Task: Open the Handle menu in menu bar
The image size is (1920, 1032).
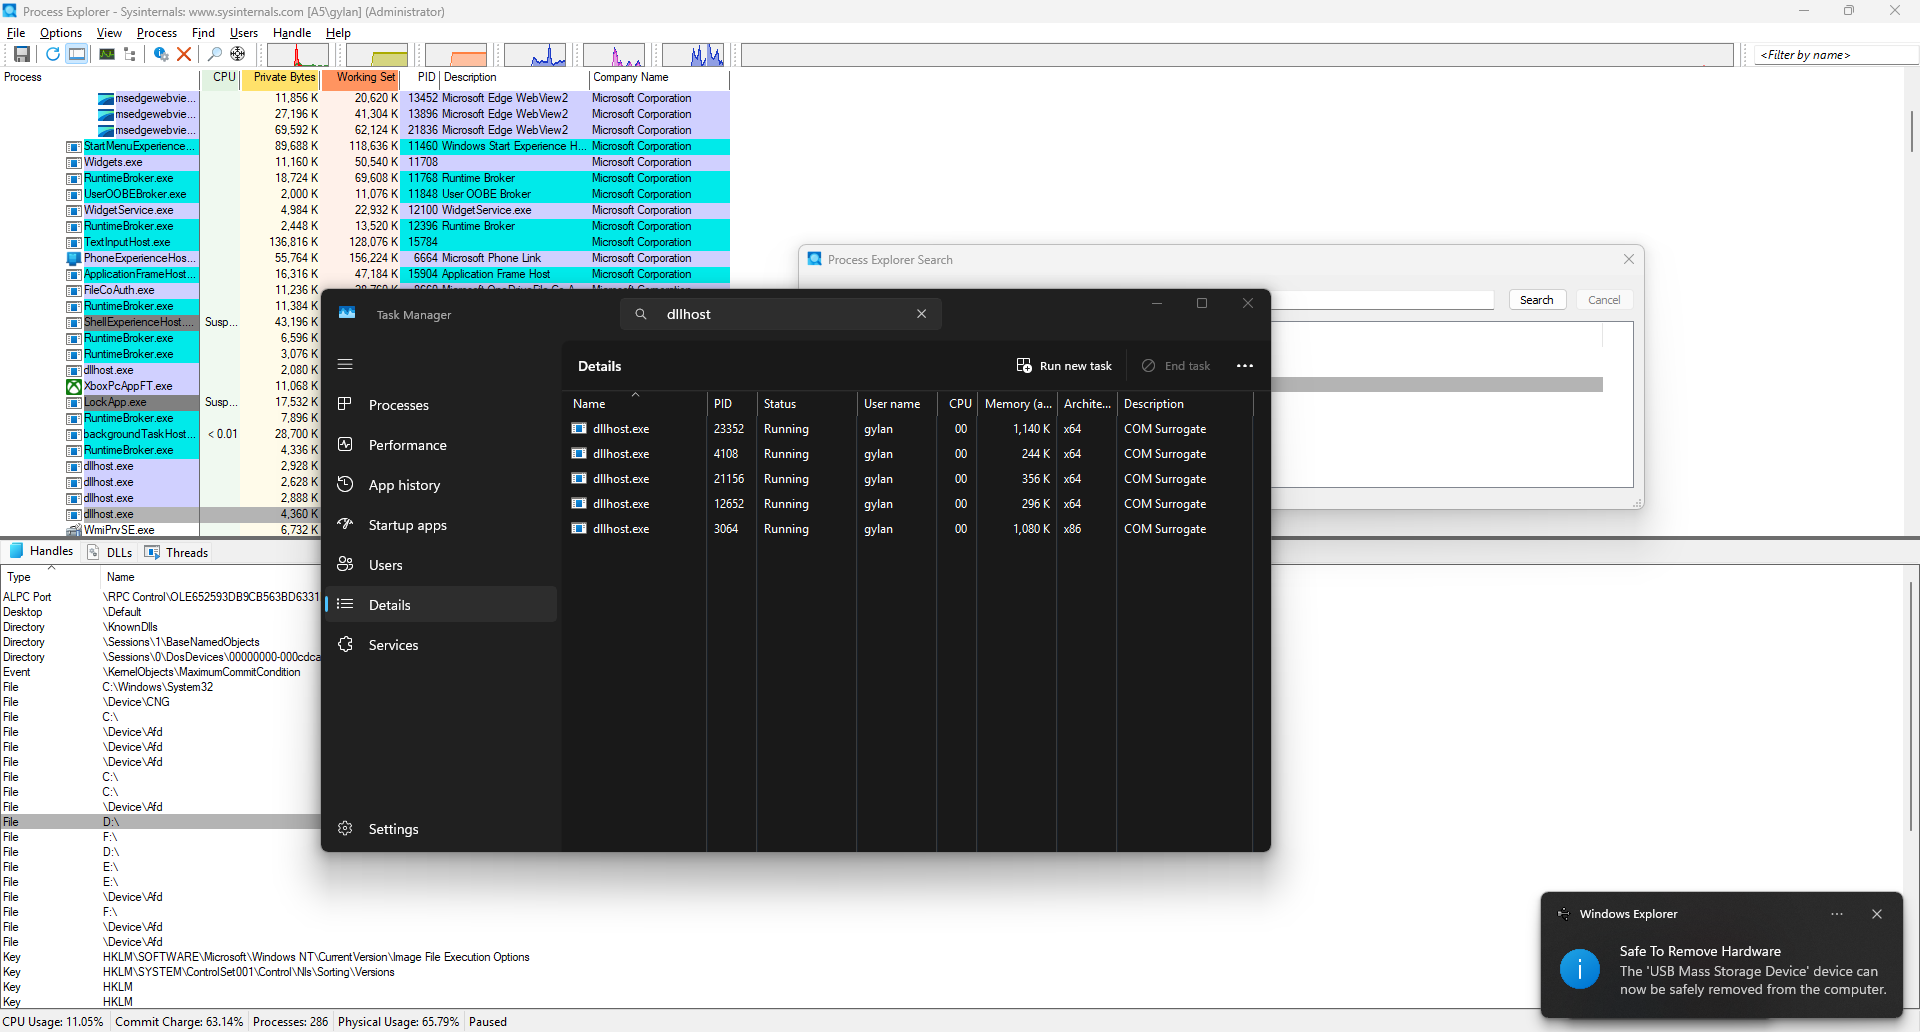Action: point(292,33)
